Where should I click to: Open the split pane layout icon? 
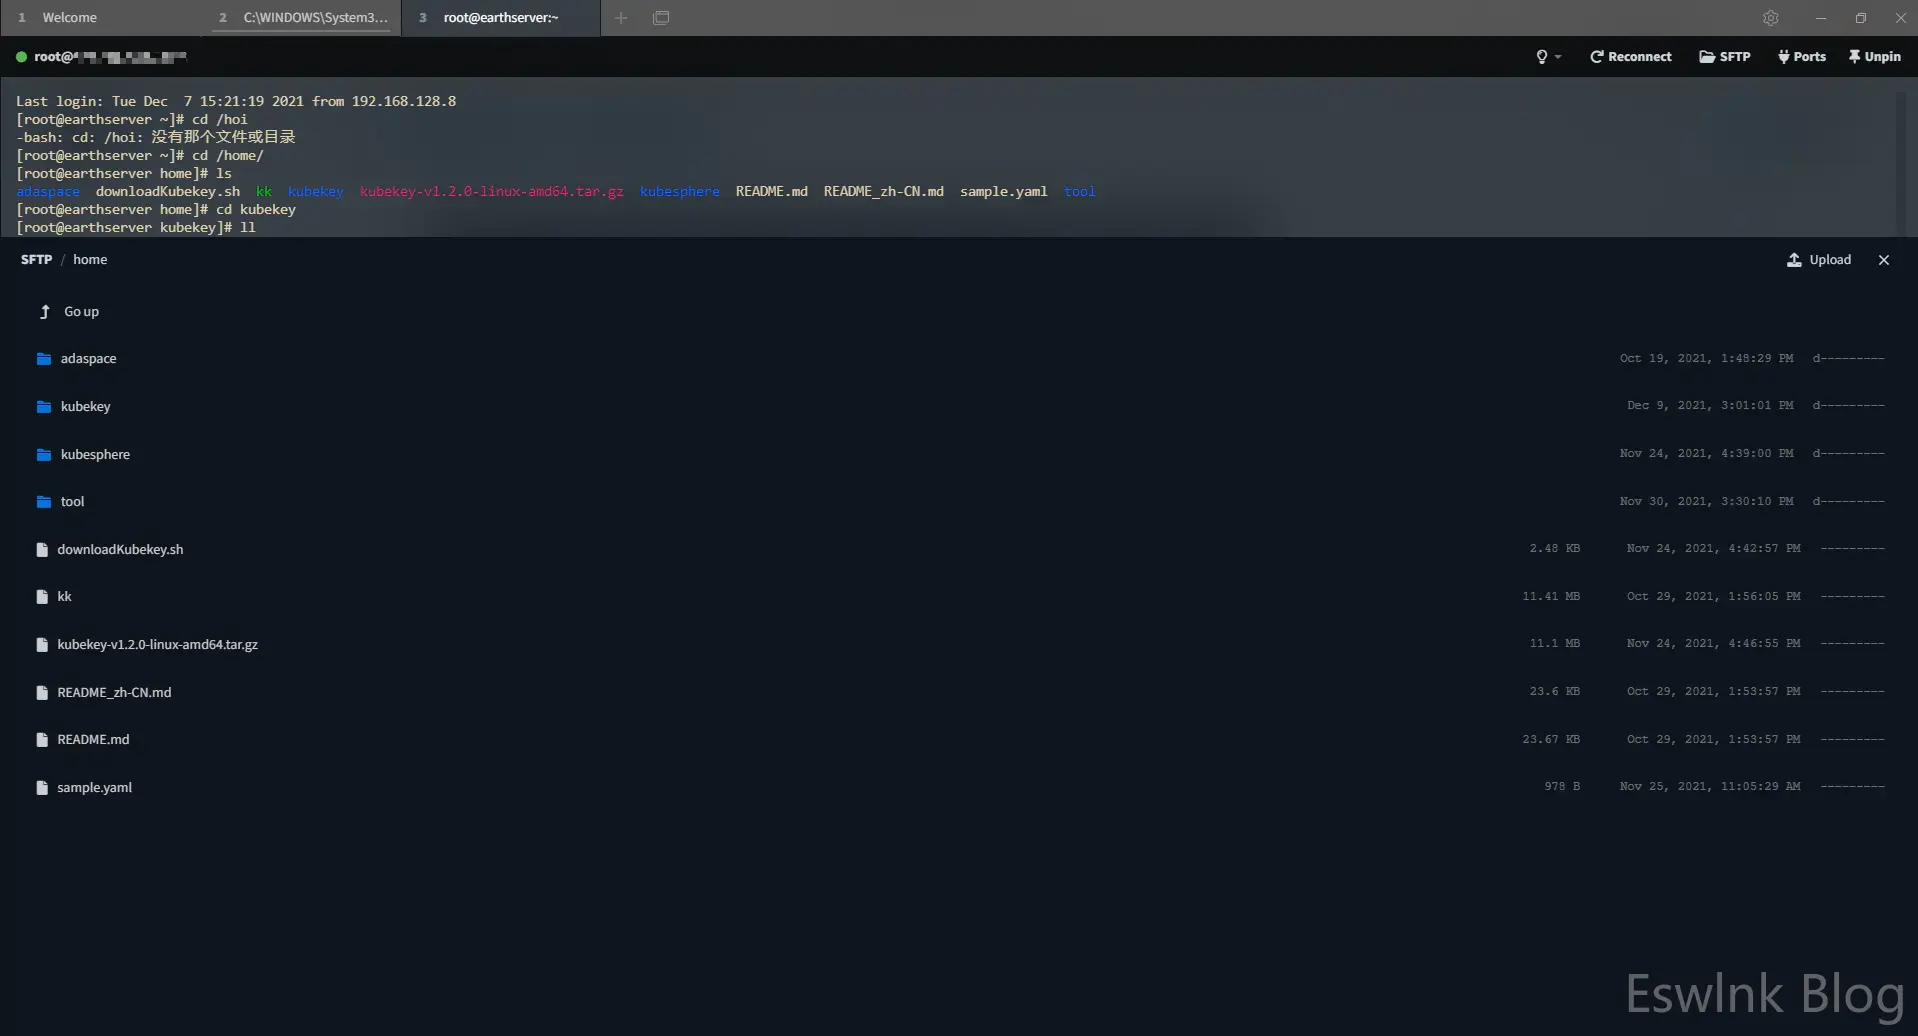(661, 18)
